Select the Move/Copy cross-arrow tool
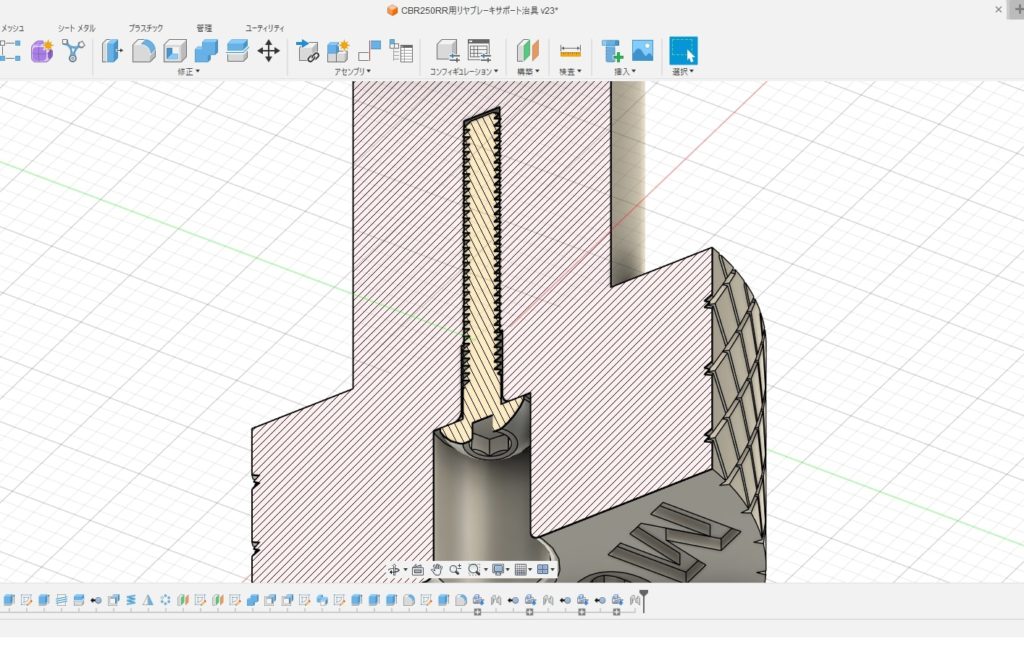The height and width of the screenshot is (666, 1024). [x=268, y=51]
